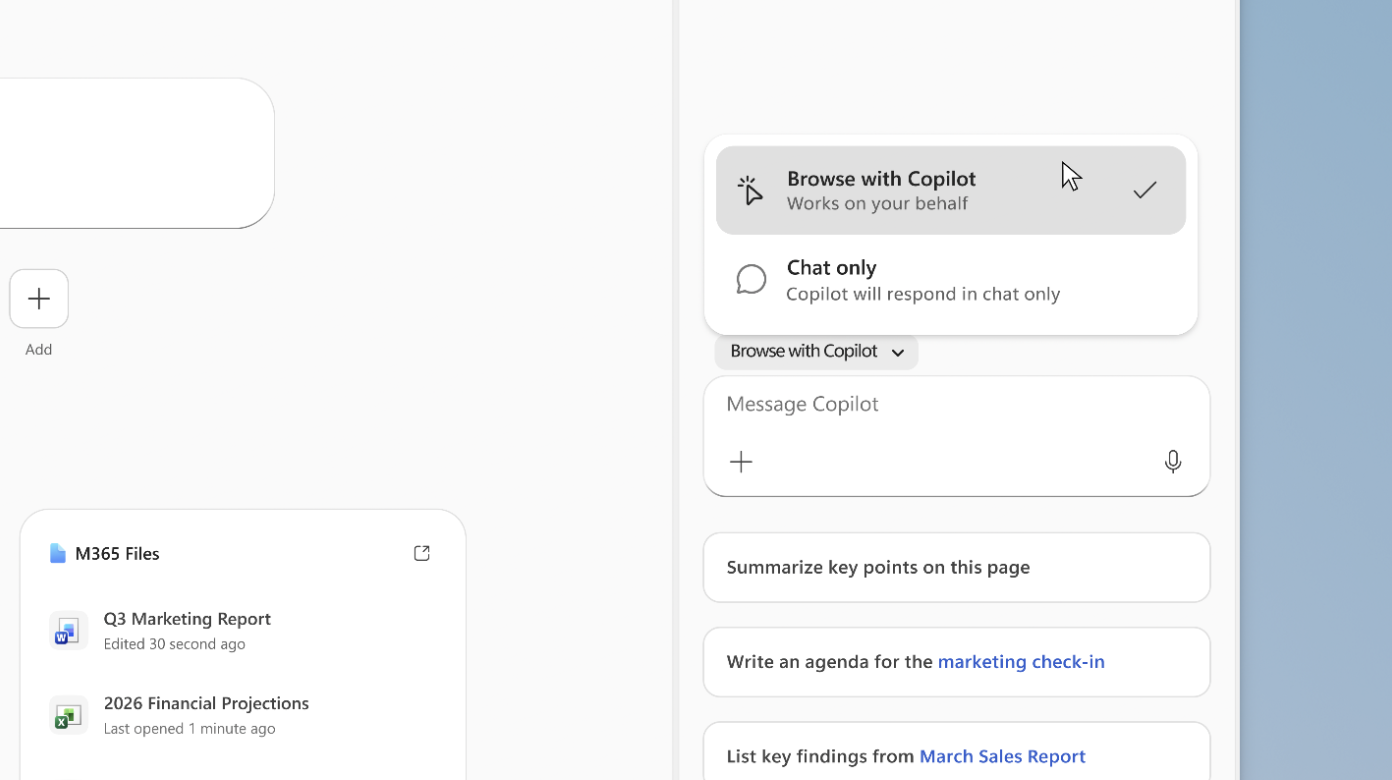Click the Chat only speech bubble icon

click(751, 280)
